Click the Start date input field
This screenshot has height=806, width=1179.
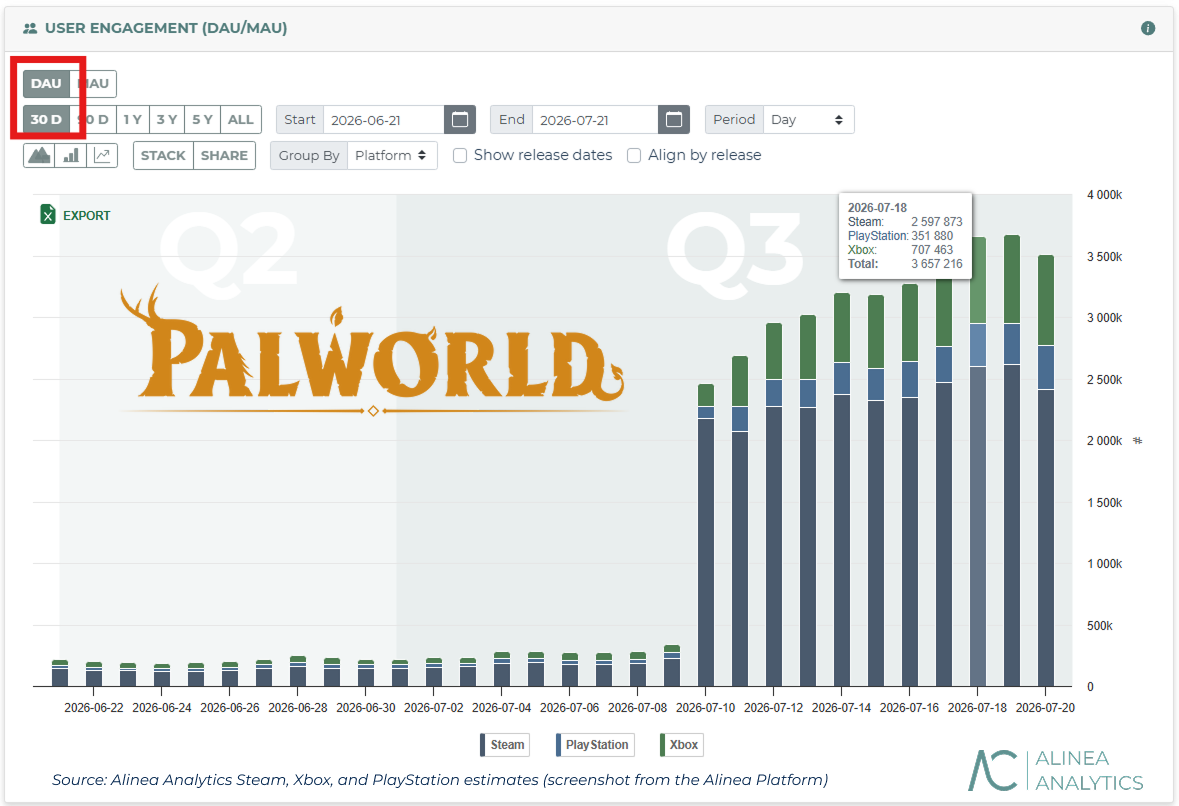coord(383,120)
